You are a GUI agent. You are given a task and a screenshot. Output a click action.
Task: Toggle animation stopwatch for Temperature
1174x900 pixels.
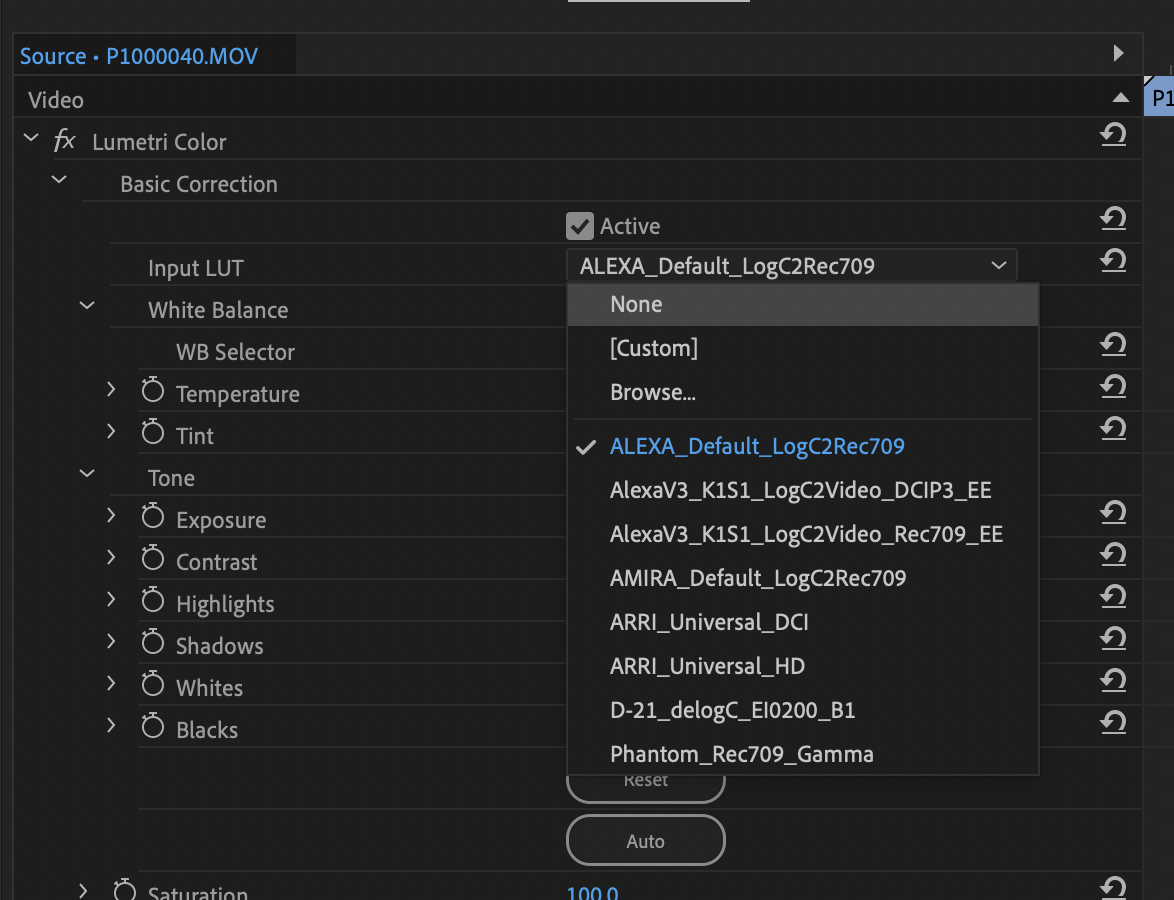pyautogui.click(x=151, y=390)
